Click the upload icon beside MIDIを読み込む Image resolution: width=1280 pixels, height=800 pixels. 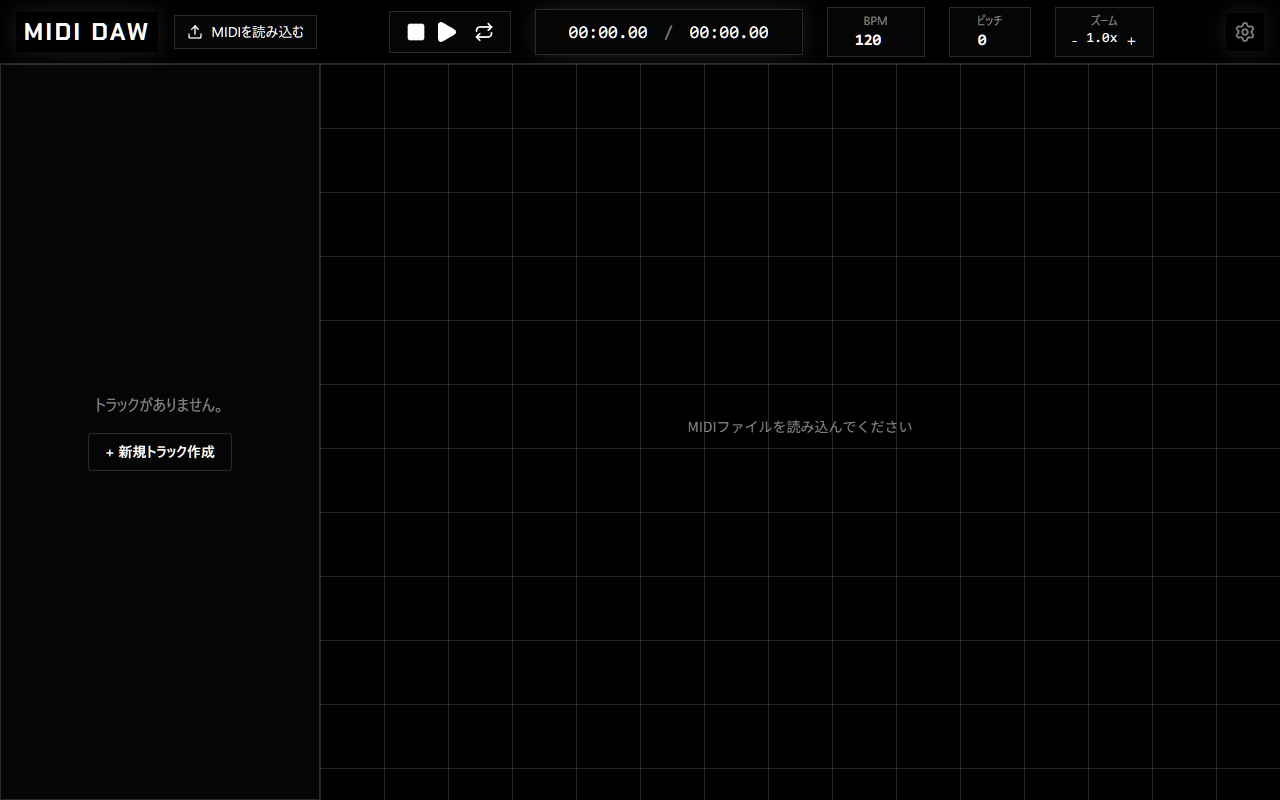point(195,32)
